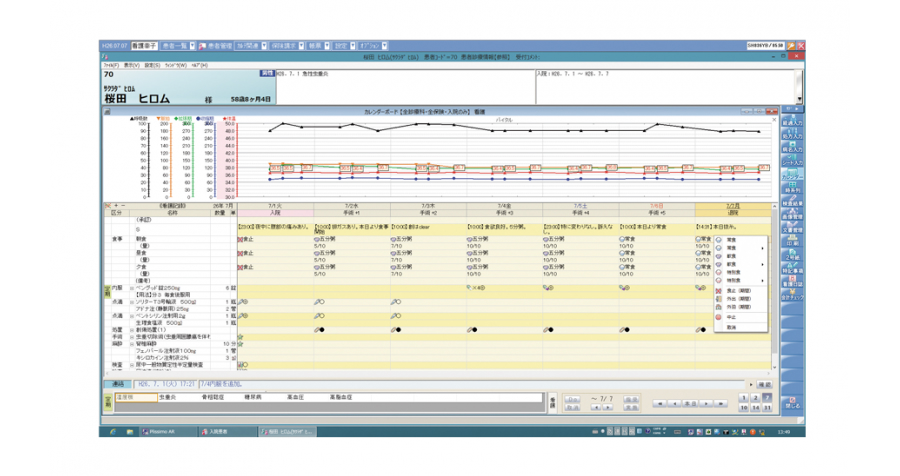Image resolution: width=900 pixels, height=476 pixels.
Task: Open the 病名入力 sidebar icon
Action: (792, 147)
